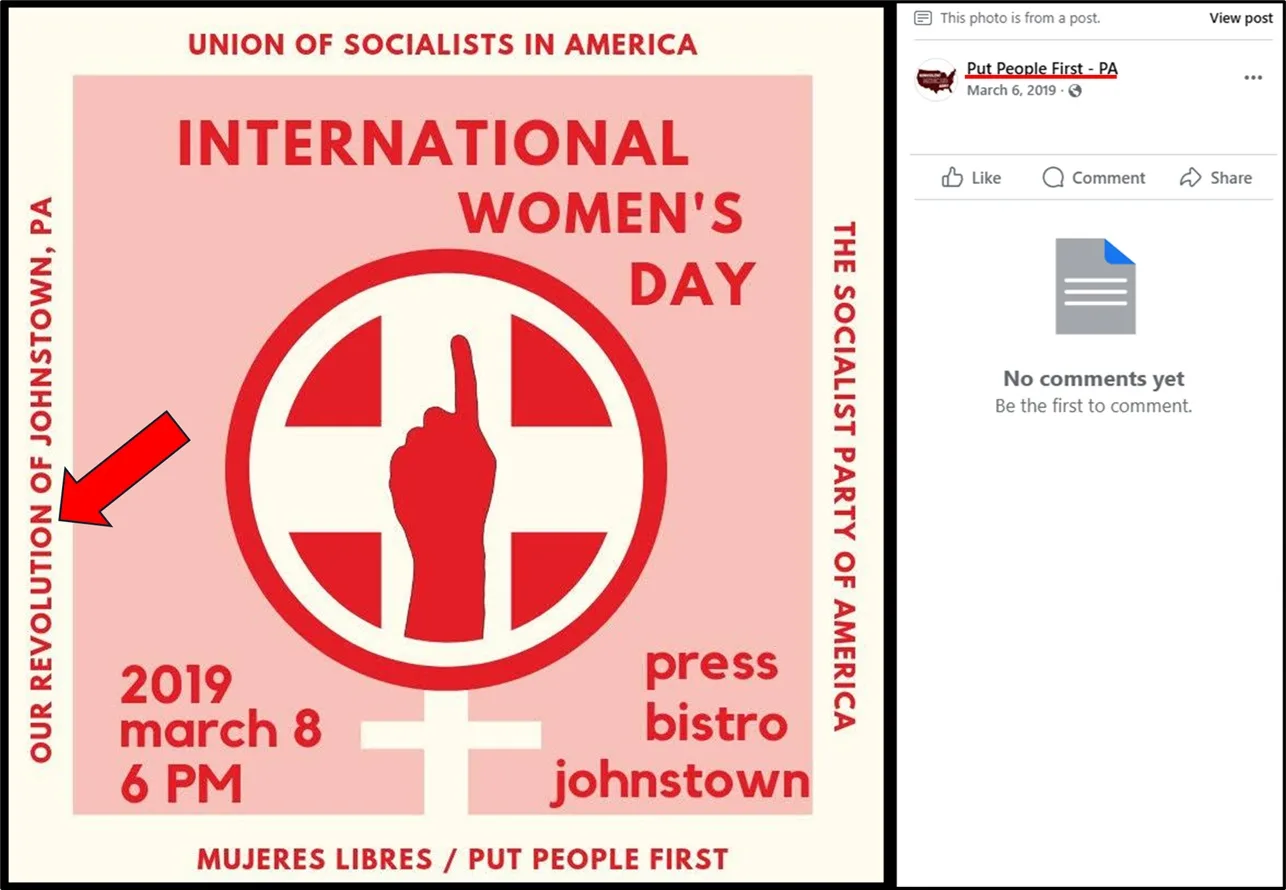Click the Share arrow icon

click(1190, 178)
